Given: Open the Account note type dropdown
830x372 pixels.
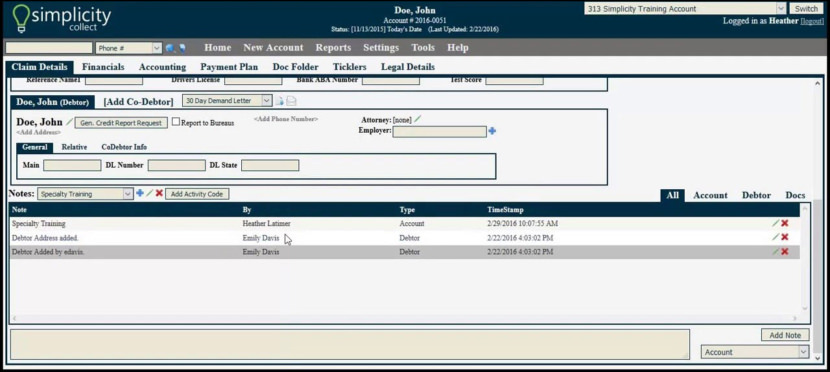Looking at the screenshot, I should [x=755, y=352].
